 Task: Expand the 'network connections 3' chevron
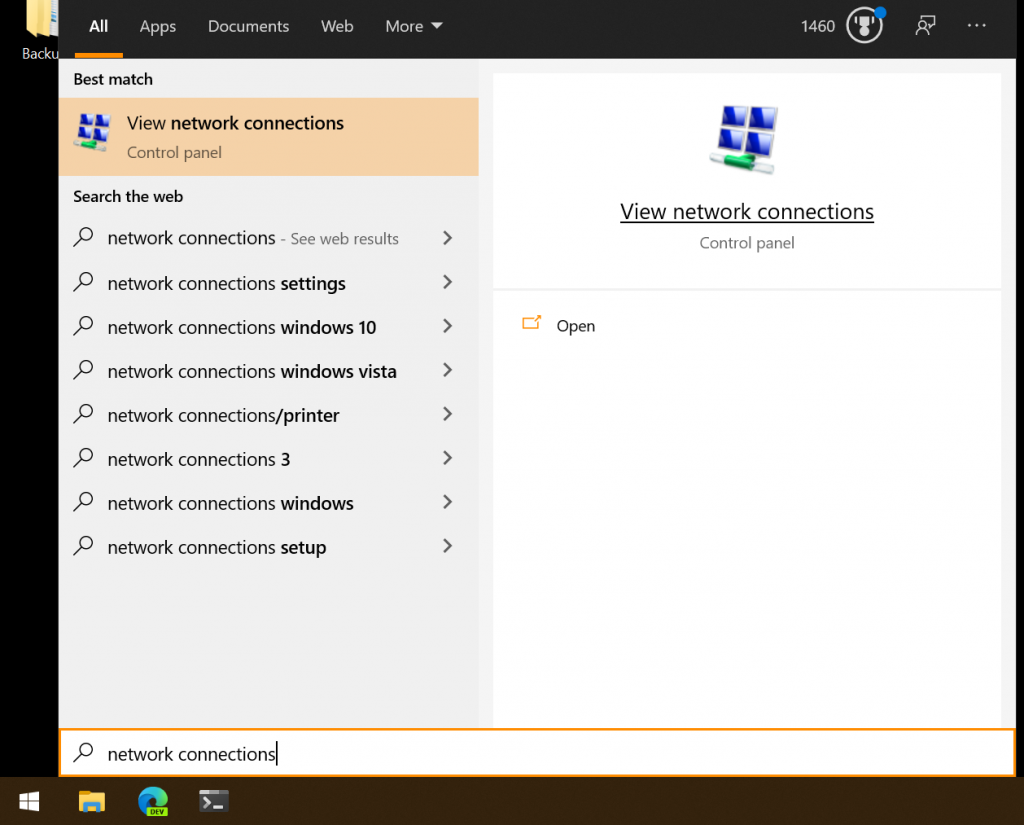[x=447, y=458]
